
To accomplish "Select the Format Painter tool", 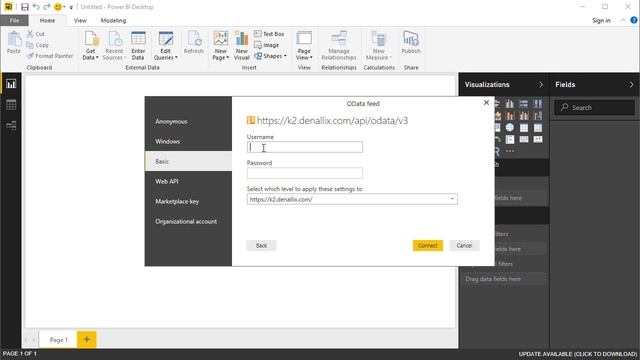I will point(50,56).
